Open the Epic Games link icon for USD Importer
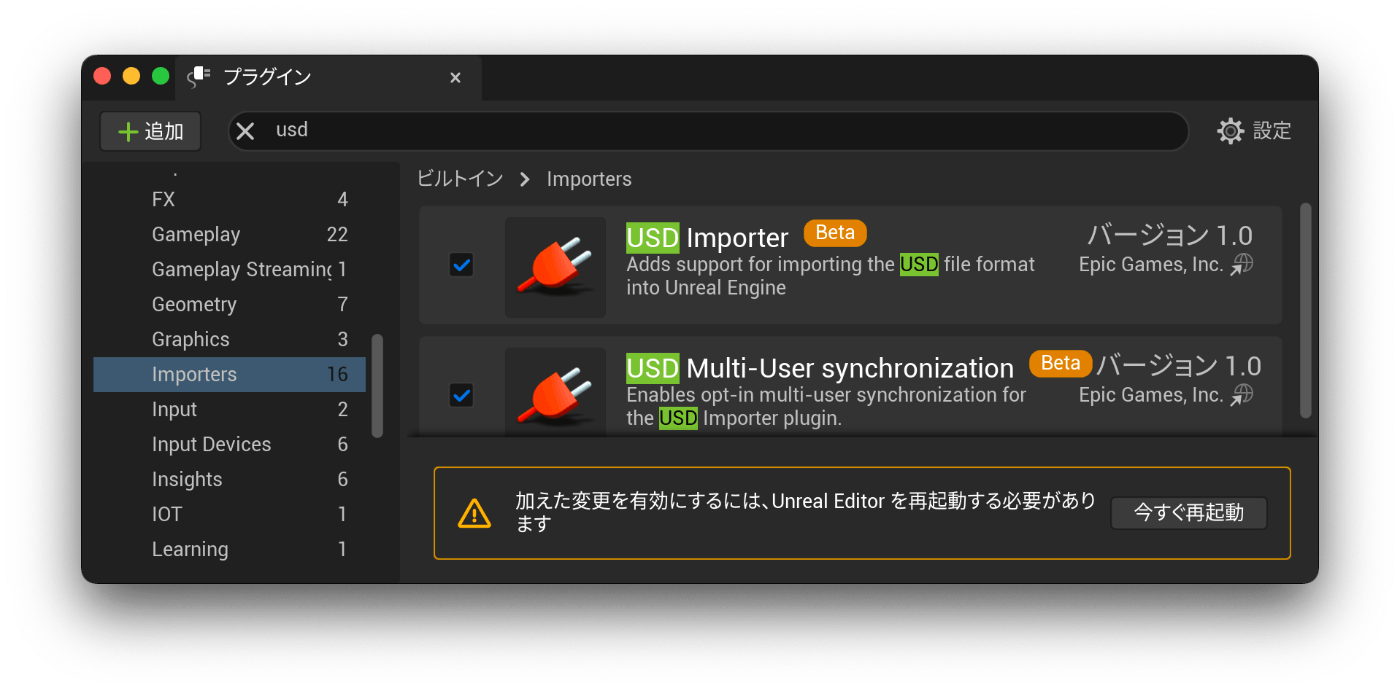 (1242, 265)
